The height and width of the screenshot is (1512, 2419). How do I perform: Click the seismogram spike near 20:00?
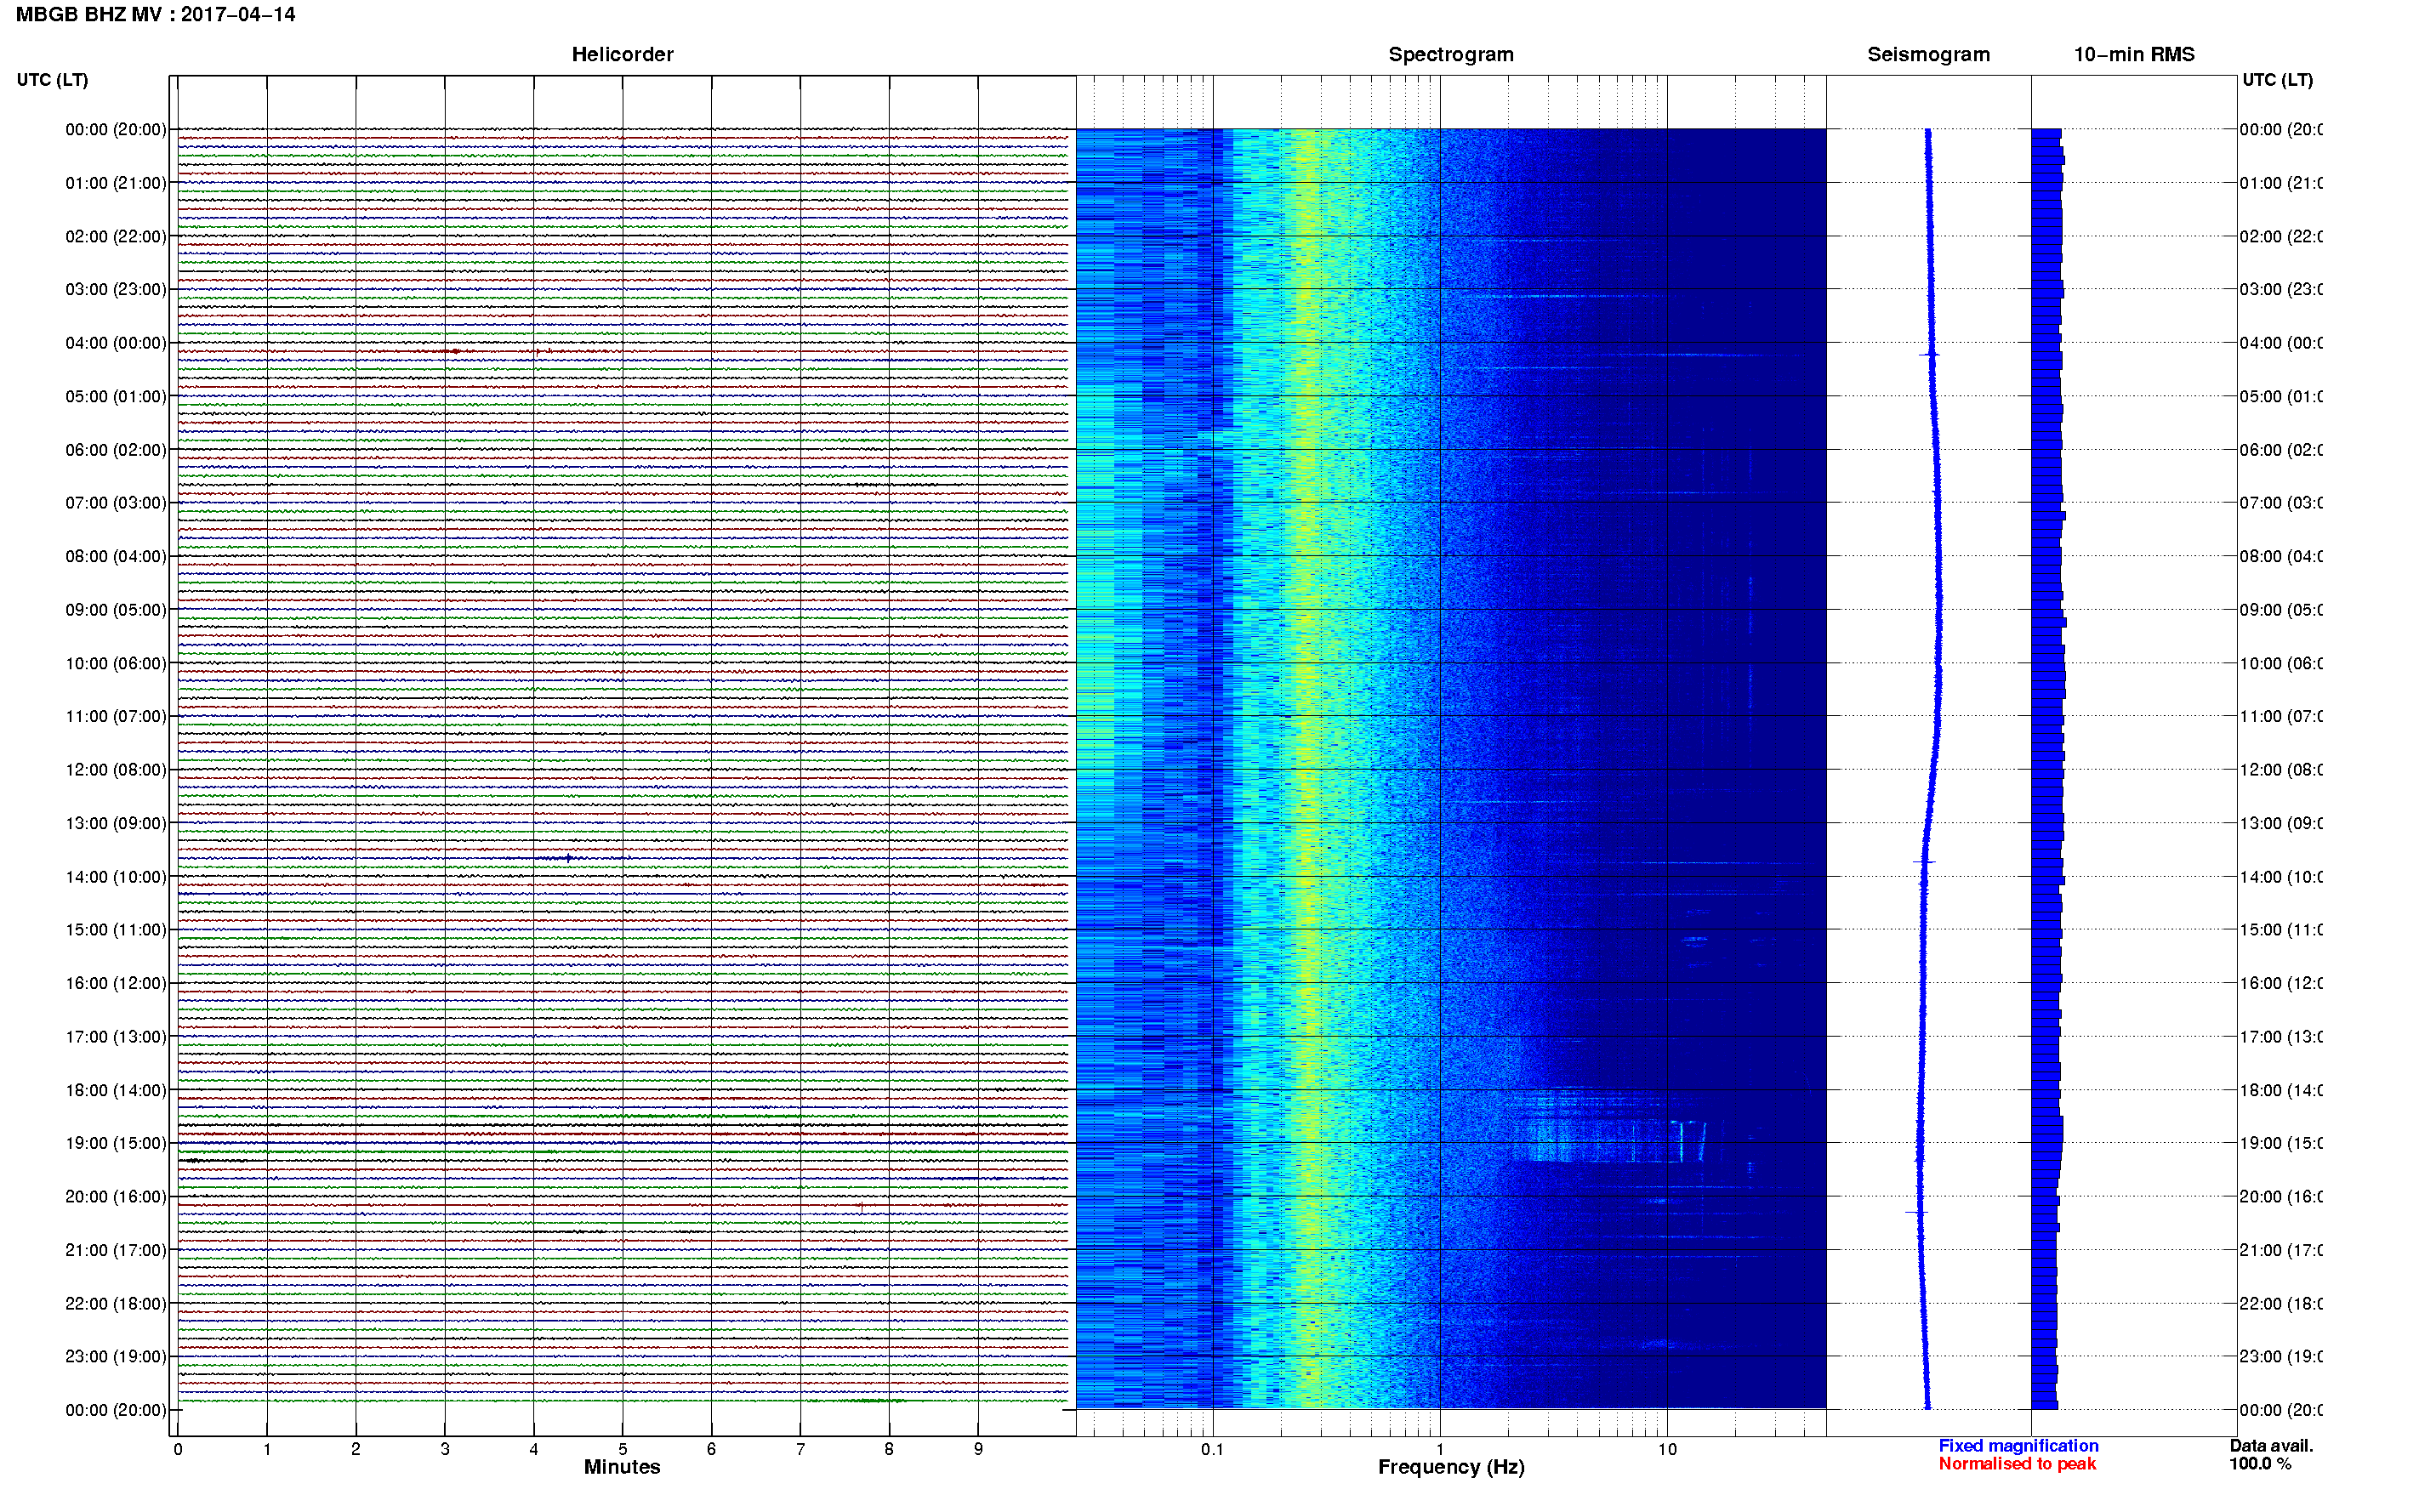[1916, 1212]
